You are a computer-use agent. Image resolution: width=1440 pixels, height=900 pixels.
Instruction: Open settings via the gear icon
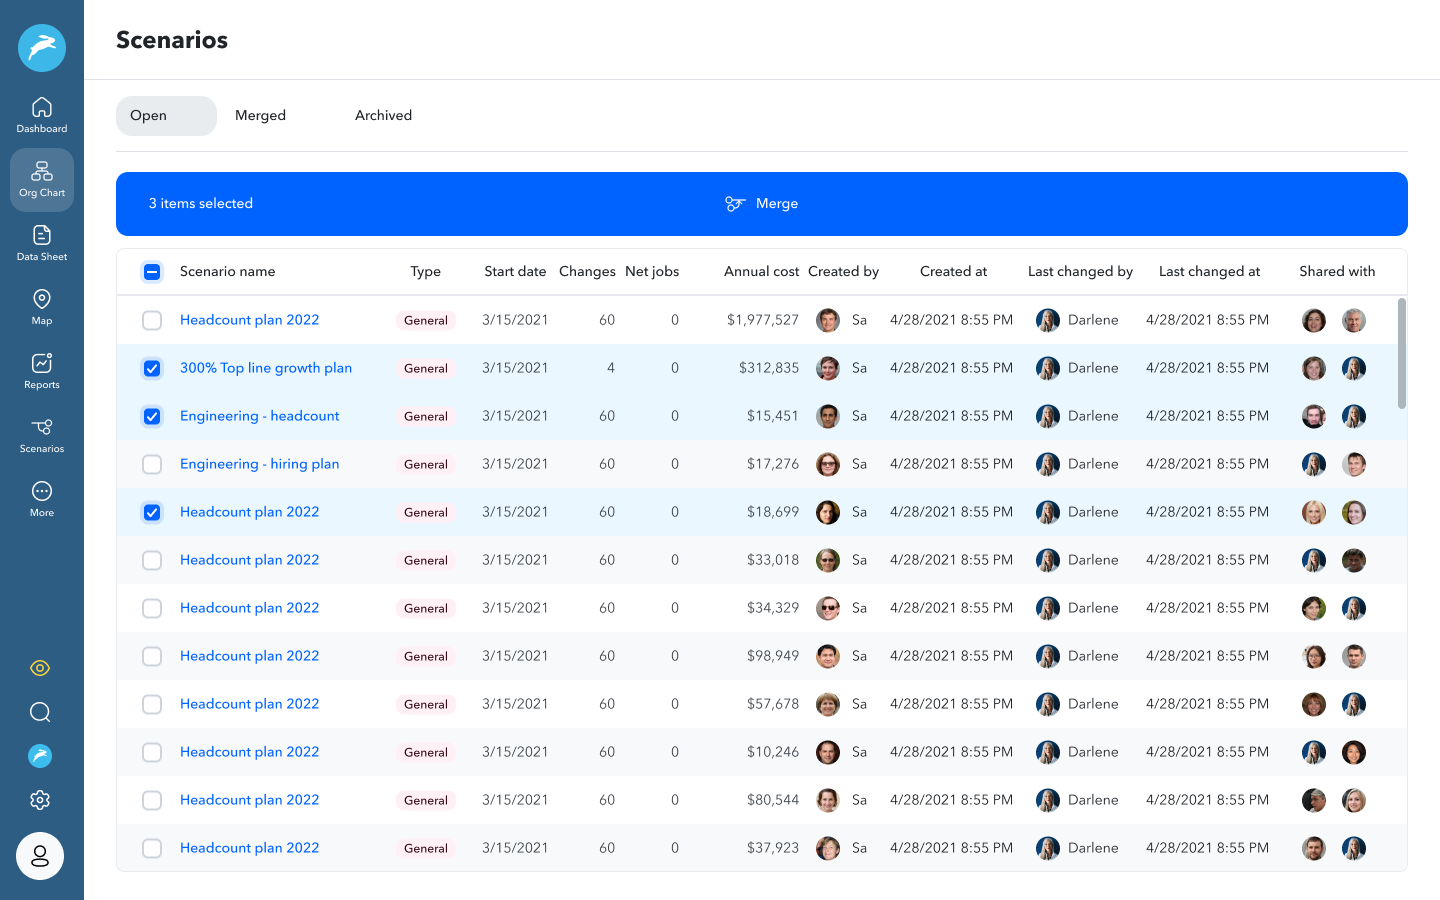click(x=40, y=800)
